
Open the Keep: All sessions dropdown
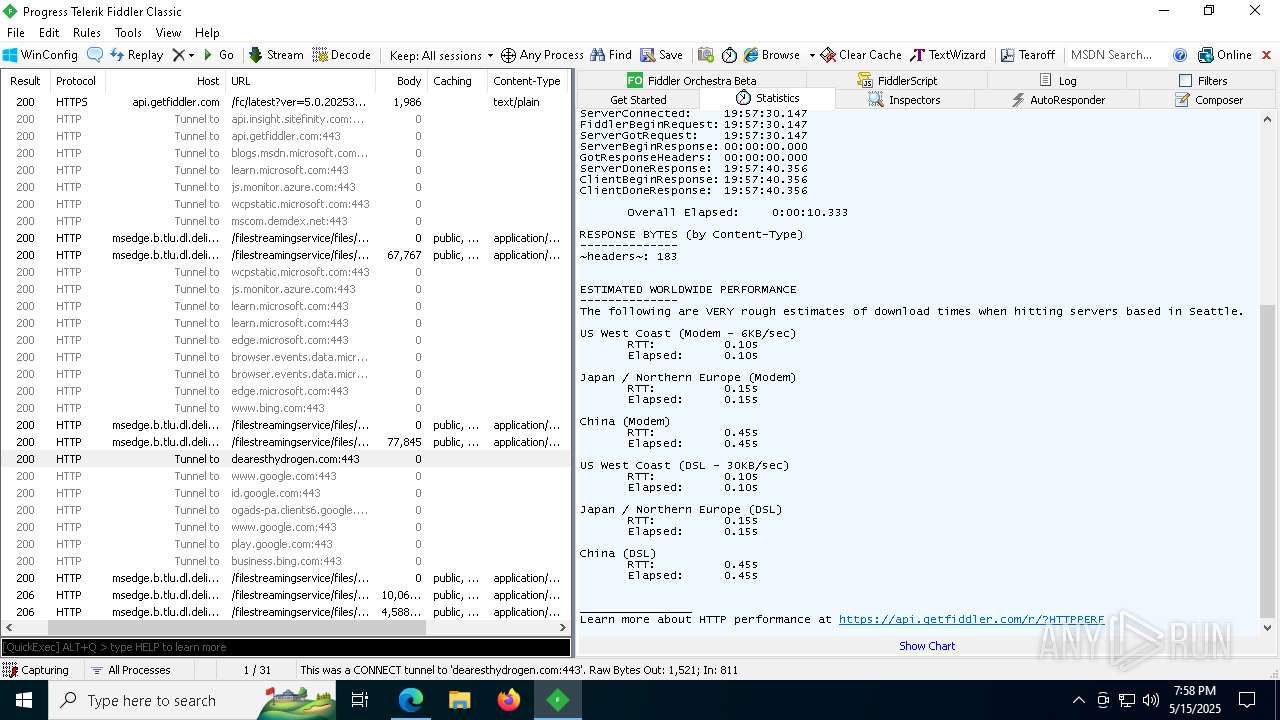coord(441,55)
